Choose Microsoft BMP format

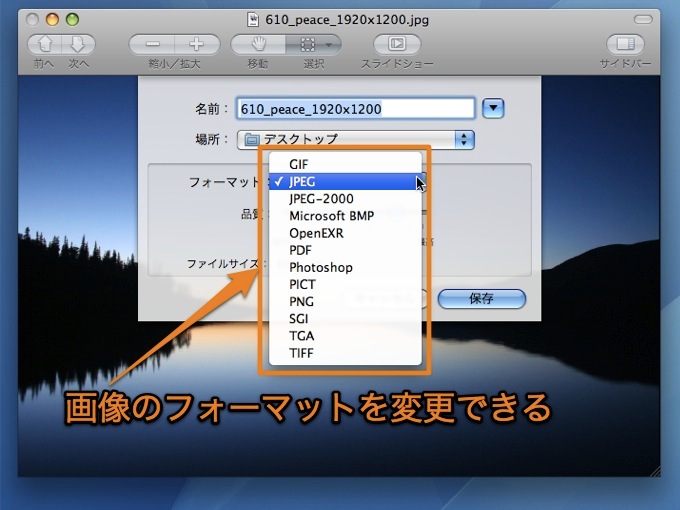(x=345, y=216)
